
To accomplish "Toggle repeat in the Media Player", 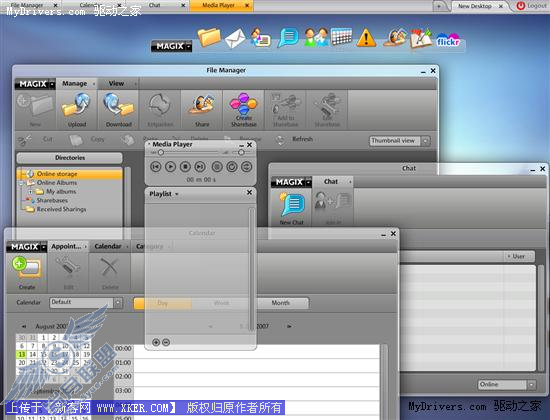I will pyautogui.click(x=232, y=167).
